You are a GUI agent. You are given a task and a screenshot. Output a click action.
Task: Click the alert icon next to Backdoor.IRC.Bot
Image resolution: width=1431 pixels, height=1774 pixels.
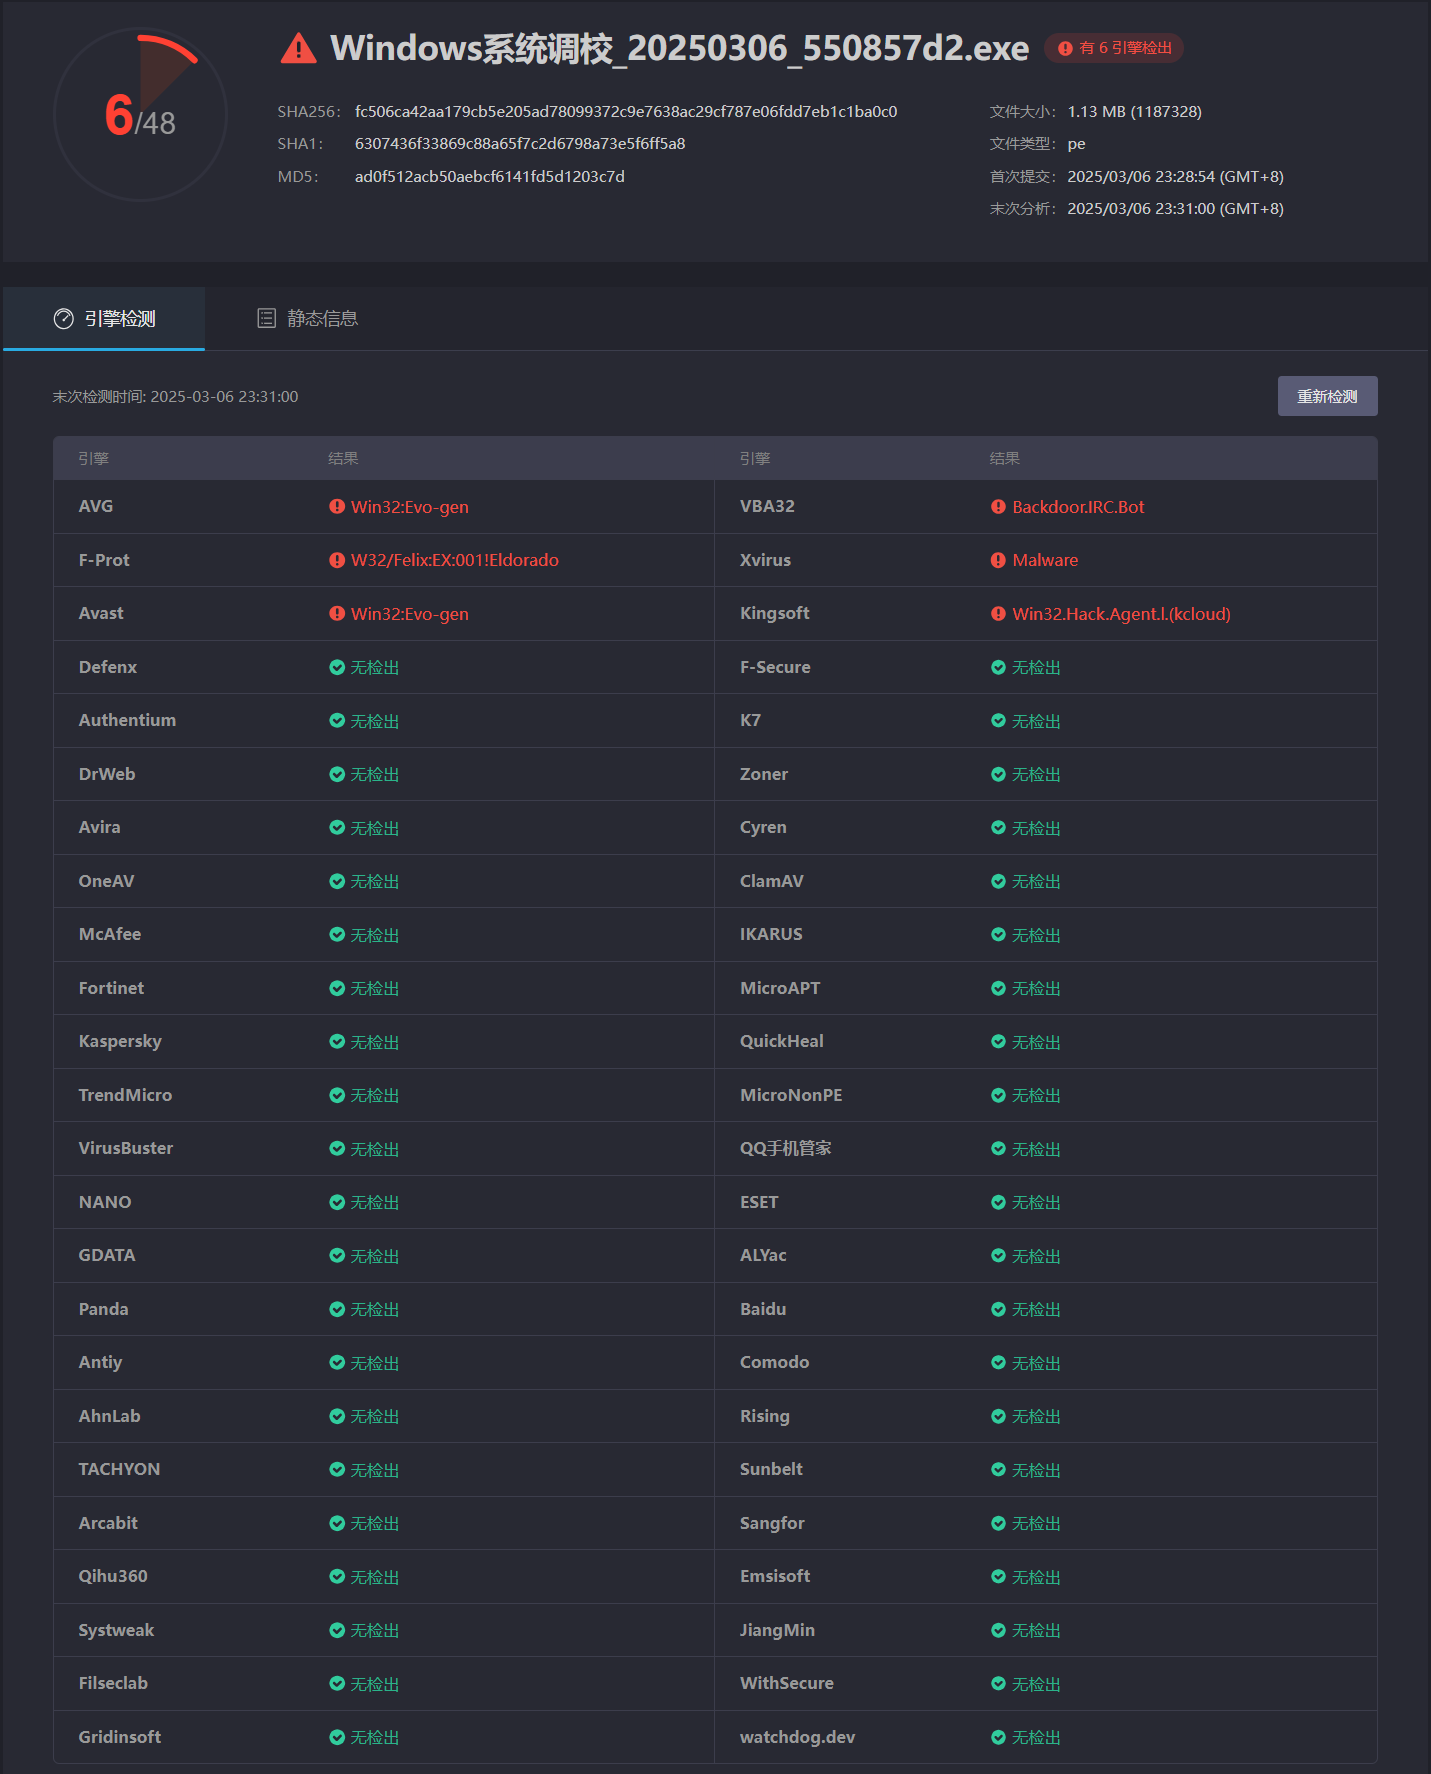click(998, 507)
